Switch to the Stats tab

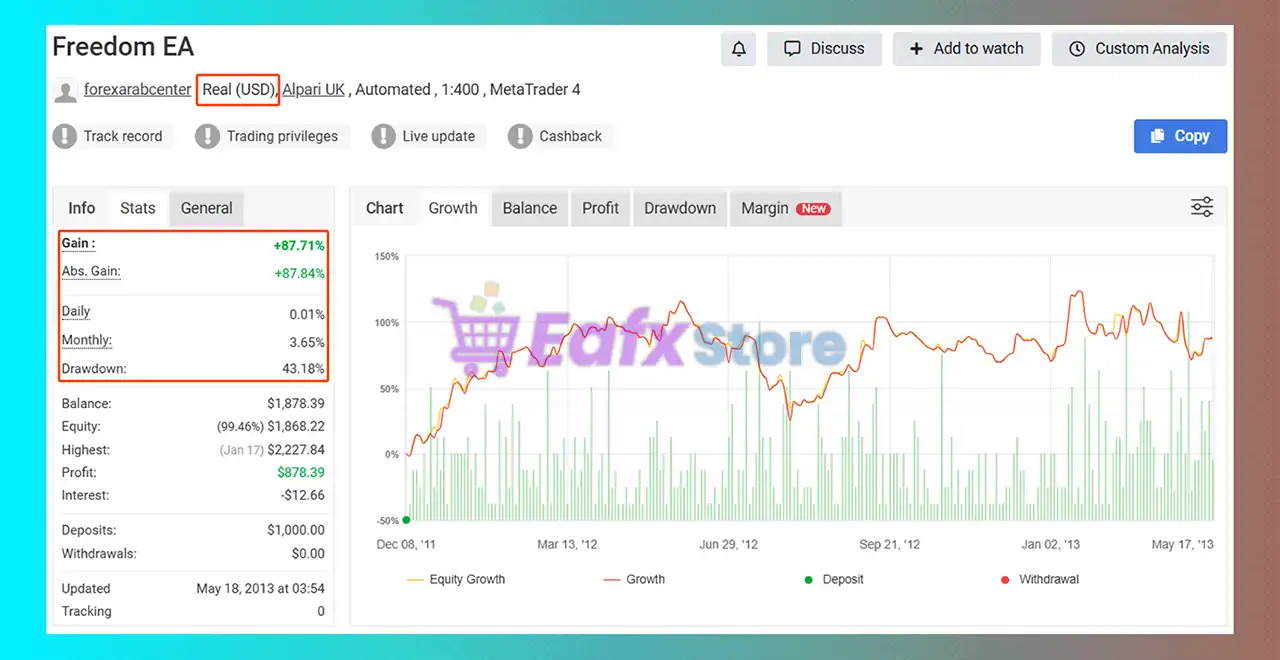pos(138,208)
